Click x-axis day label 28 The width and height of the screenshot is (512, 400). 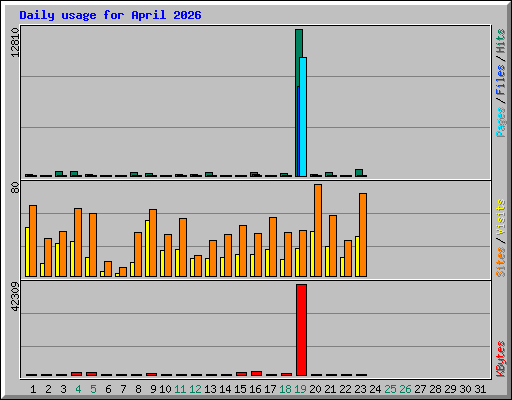(x=435, y=389)
